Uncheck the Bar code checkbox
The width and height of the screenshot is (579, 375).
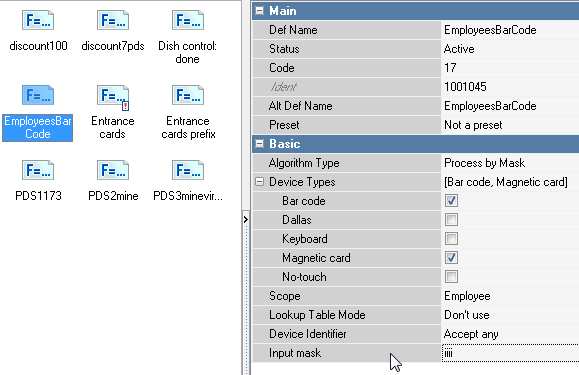(x=451, y=201)
